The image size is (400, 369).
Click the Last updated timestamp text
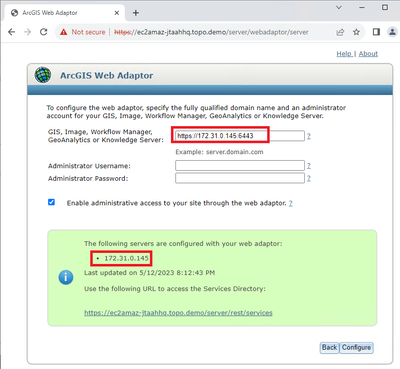click(x=149, y=273)
